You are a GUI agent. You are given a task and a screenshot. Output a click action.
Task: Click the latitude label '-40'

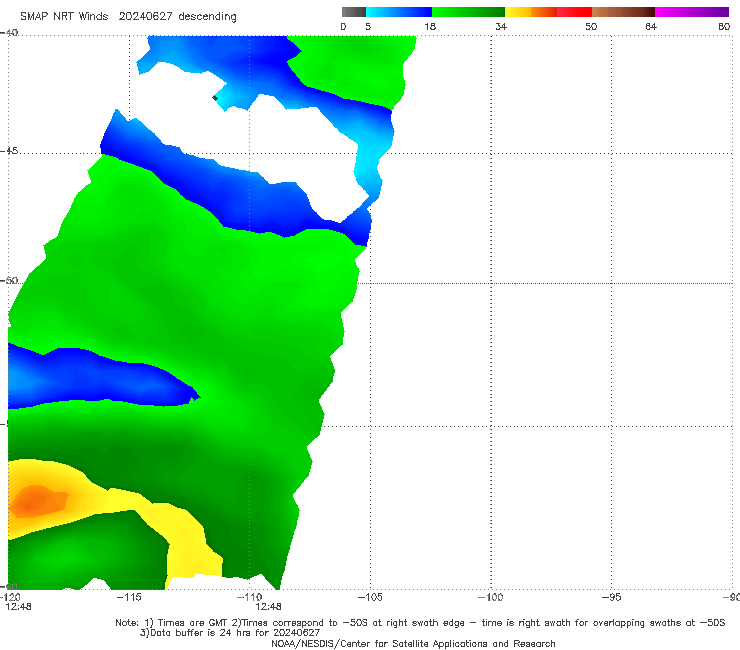click(x=9, y=33)
